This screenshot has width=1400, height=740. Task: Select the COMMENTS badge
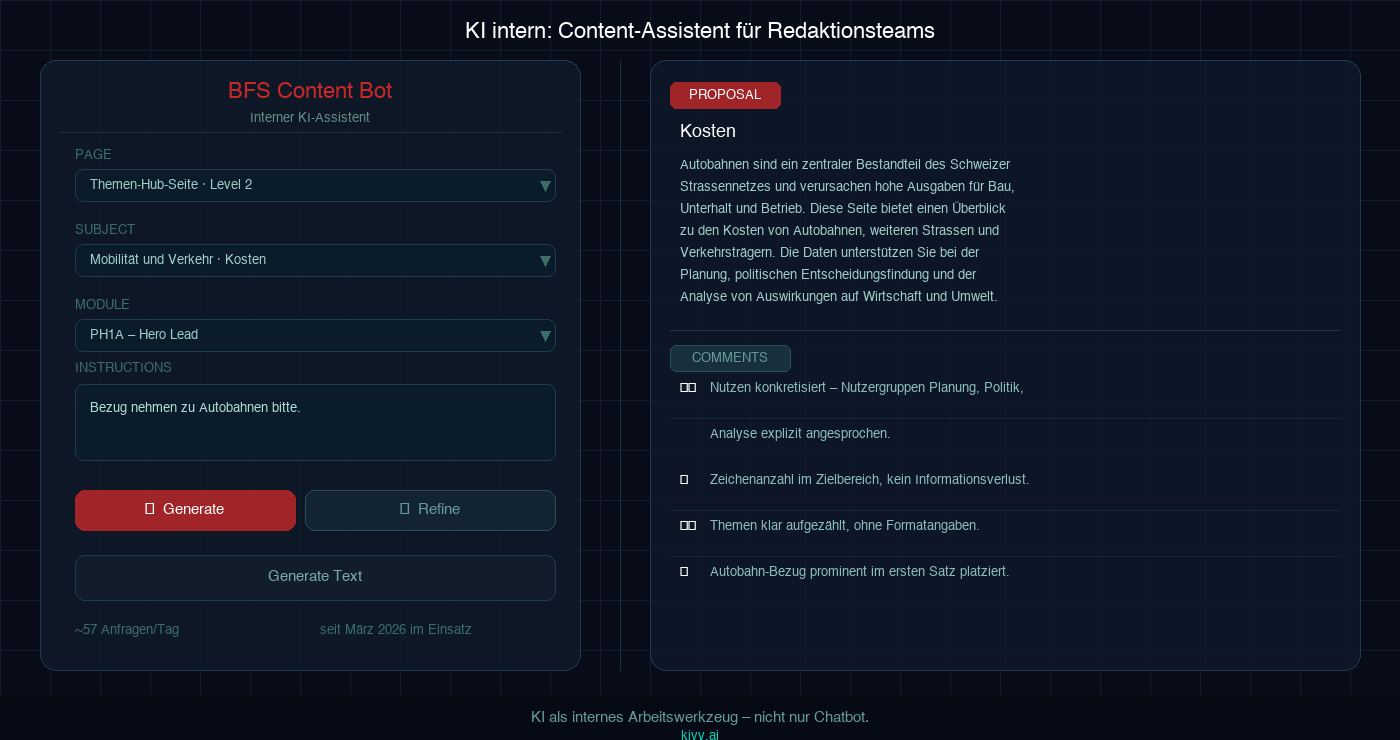click(x=730, y=358)
